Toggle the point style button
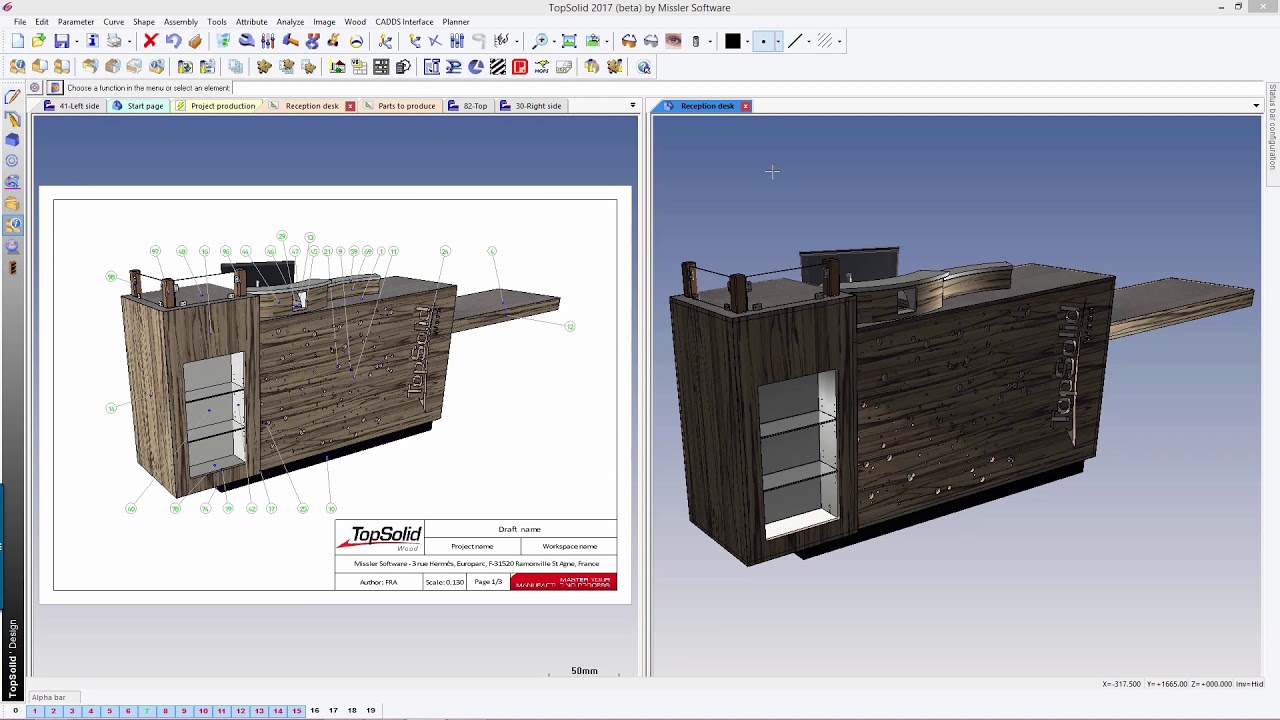Viewport: 1280px width, 720px height. click(763, 41)
